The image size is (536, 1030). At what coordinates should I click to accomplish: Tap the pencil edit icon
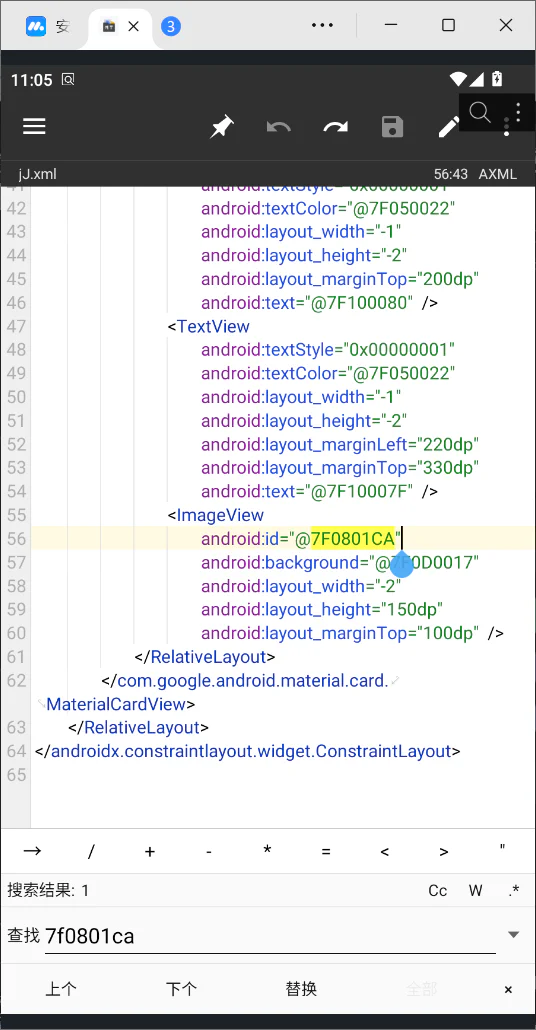click(x=449, y=127)
